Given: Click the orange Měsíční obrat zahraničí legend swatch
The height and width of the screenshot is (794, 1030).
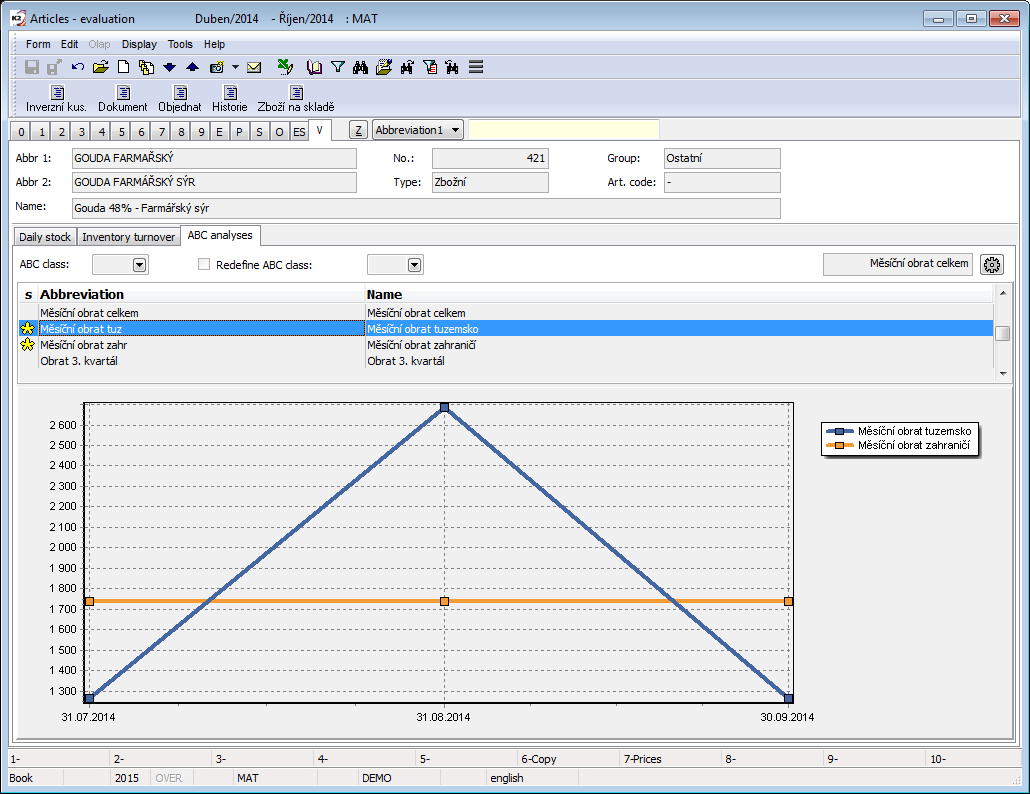Looking at the screenshot, I should [x=839, y=446].
